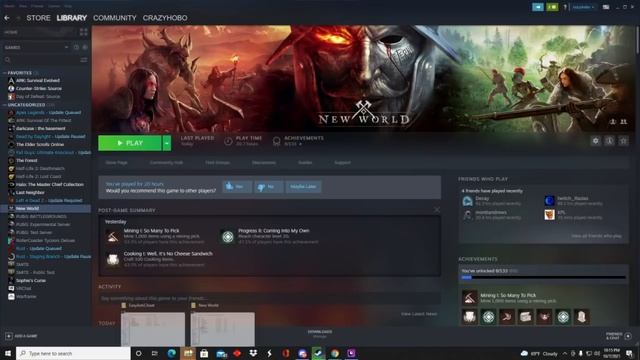Viewport: 640px width, 360px height.
Task: Click the Warframe game icon in sidebar
Action: (11, 296)
